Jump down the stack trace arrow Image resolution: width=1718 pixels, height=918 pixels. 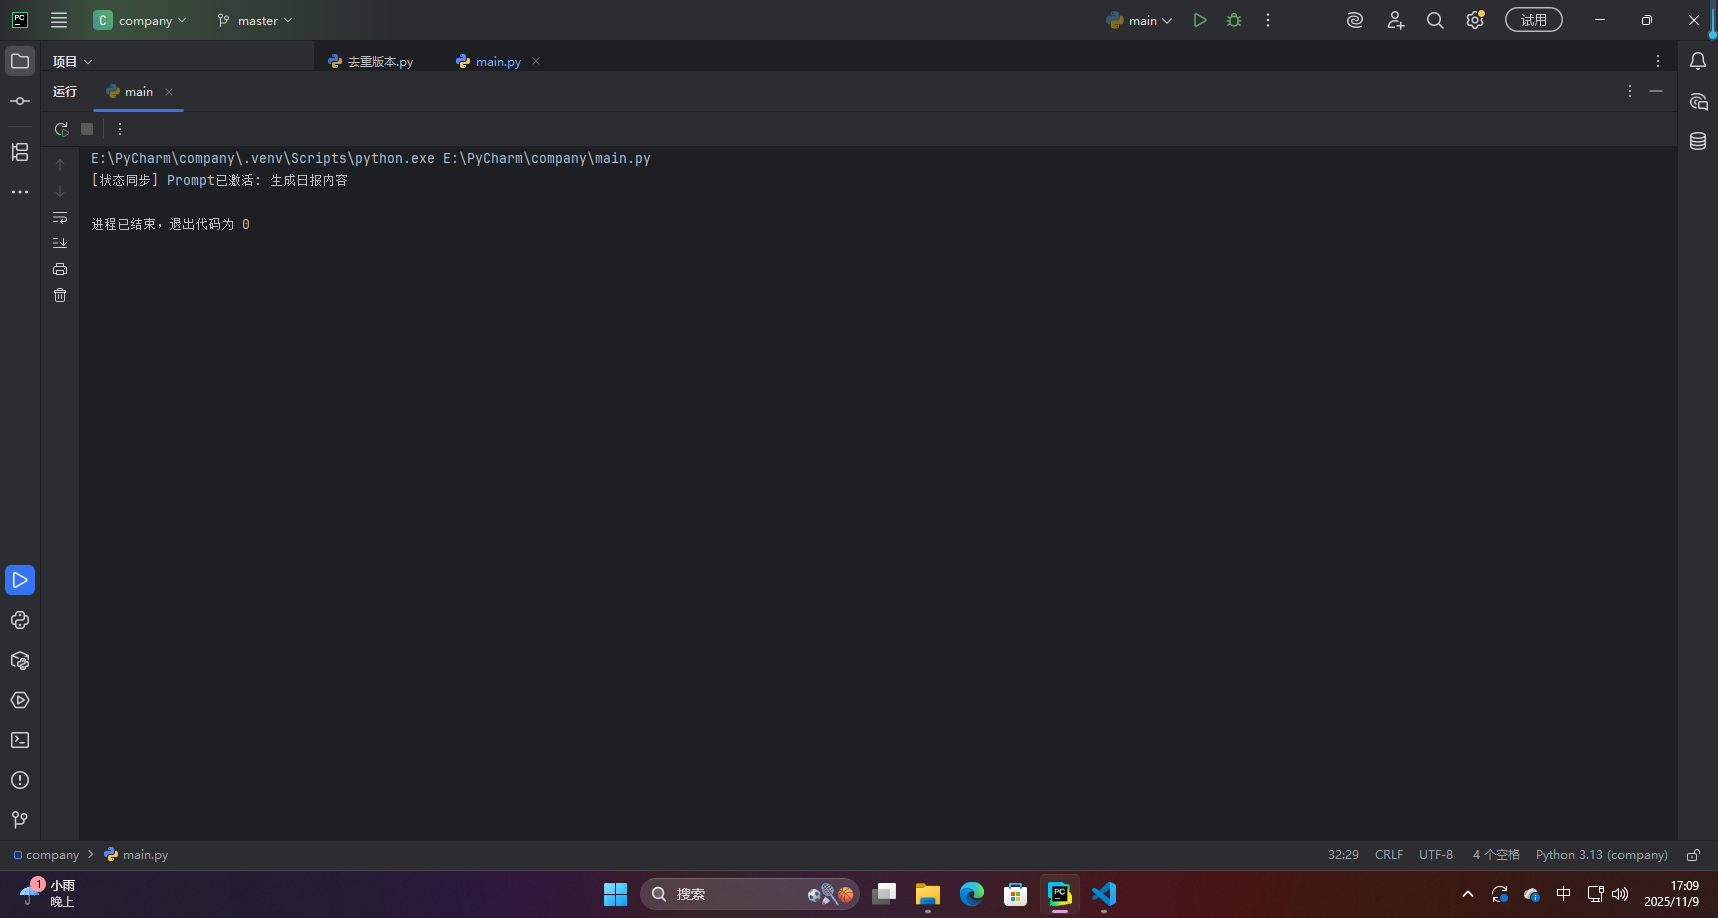[x=60, y=191]
